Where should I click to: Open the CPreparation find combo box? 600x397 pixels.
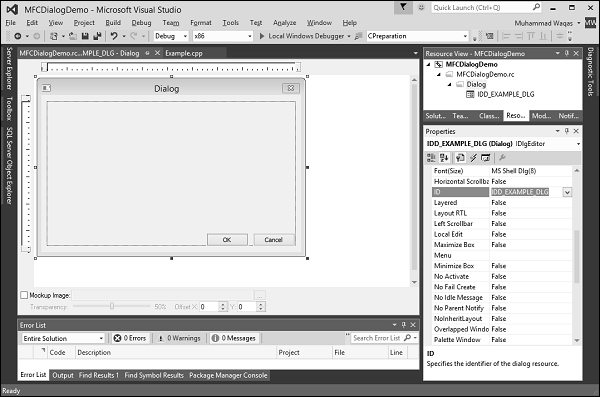click(465, 36)
